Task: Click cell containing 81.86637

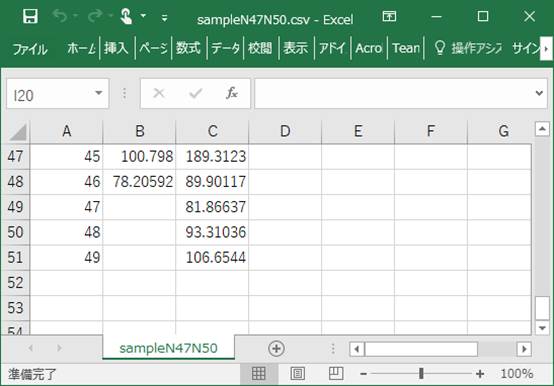Action: tap(212, 207)
